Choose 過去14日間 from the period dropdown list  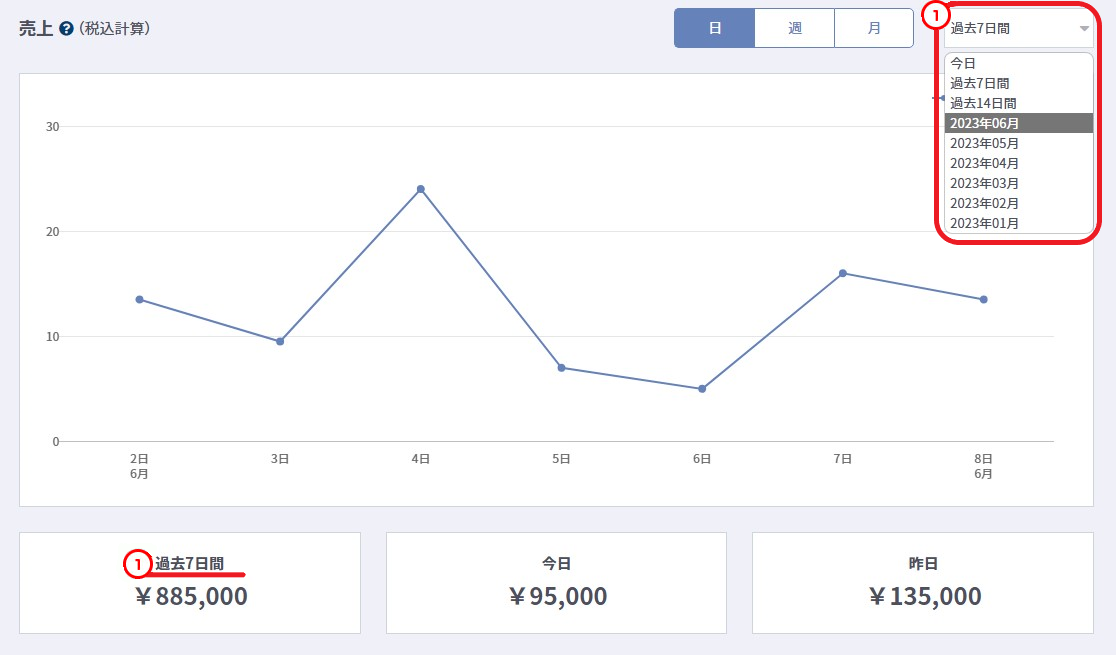point(983,103)
